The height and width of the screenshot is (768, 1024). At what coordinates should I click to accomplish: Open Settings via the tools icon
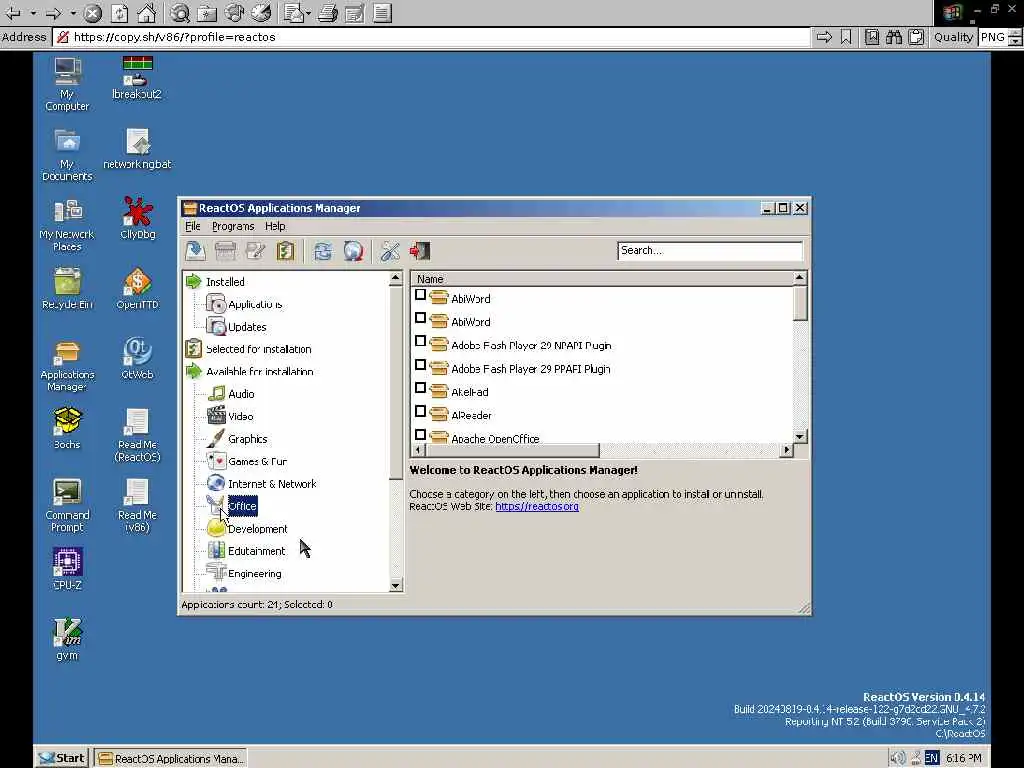(390, 251)
